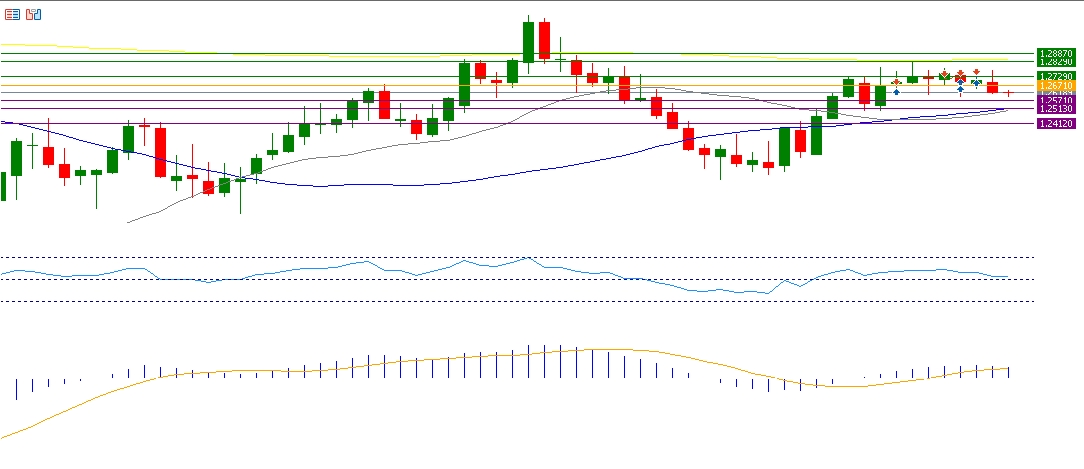The height and width of the screenshot is (469, 1084).
Task: Select the bottom dashed level line of the oscillator
Action: pos(500,301)
